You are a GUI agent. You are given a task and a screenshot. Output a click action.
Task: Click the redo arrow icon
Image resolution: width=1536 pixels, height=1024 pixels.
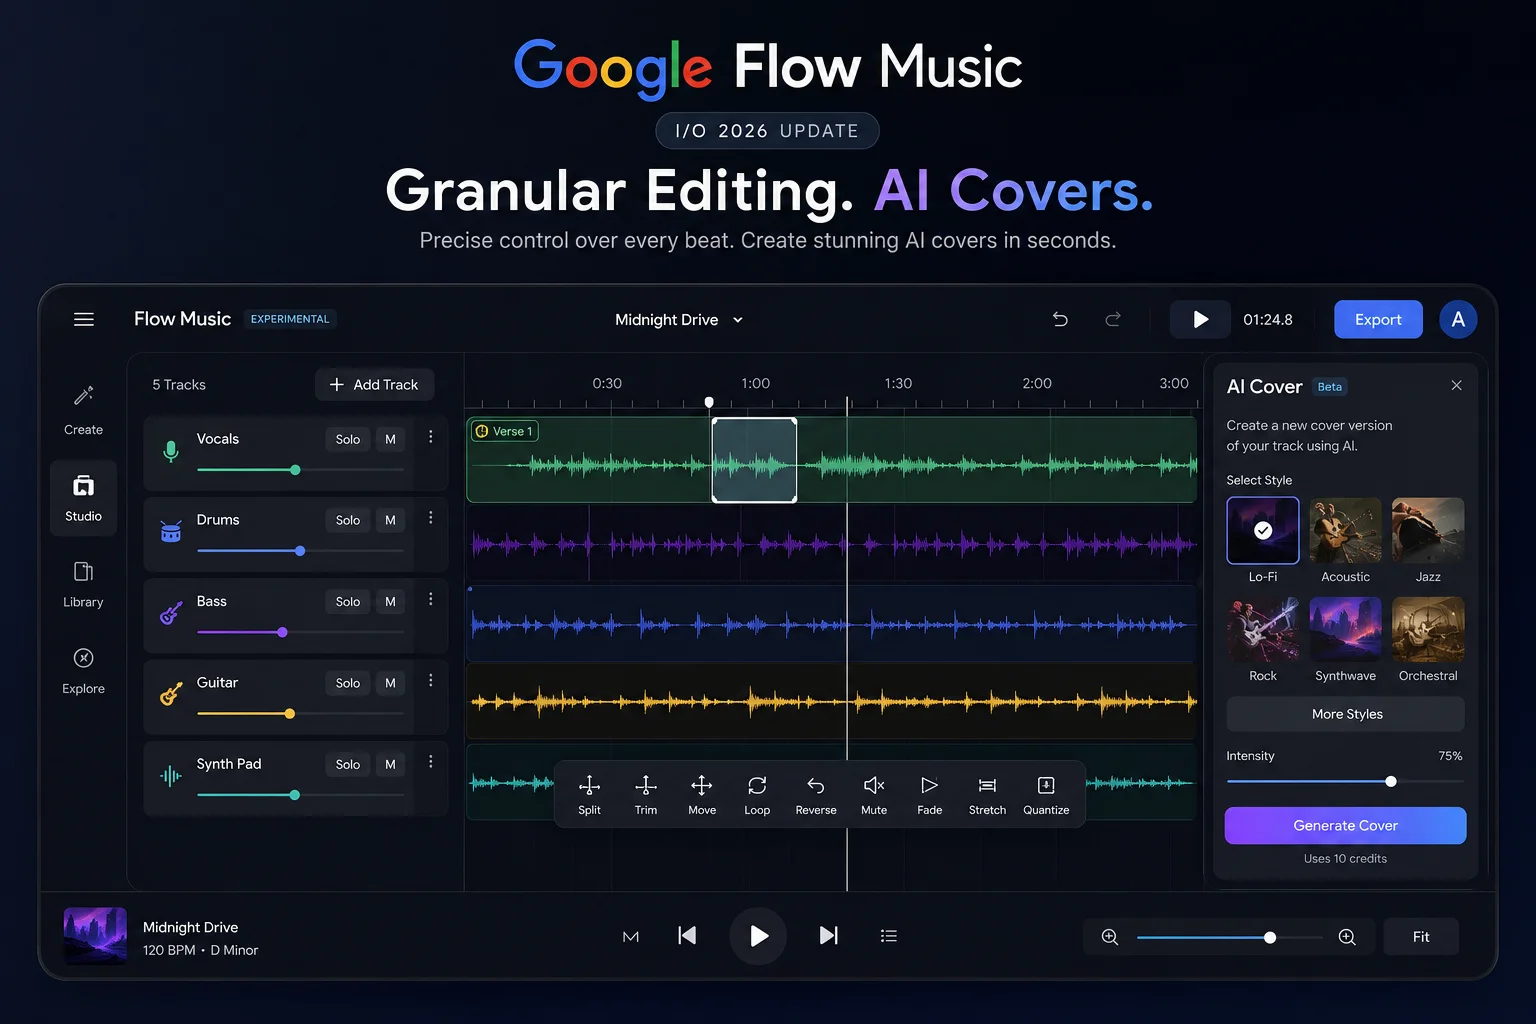(1112, 319)
